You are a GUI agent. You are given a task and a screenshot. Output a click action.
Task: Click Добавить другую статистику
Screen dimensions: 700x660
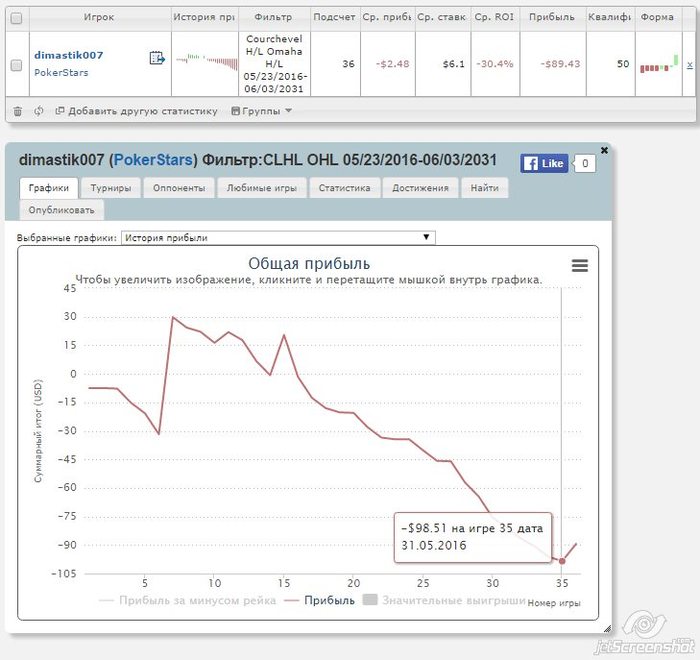(136, 111)
